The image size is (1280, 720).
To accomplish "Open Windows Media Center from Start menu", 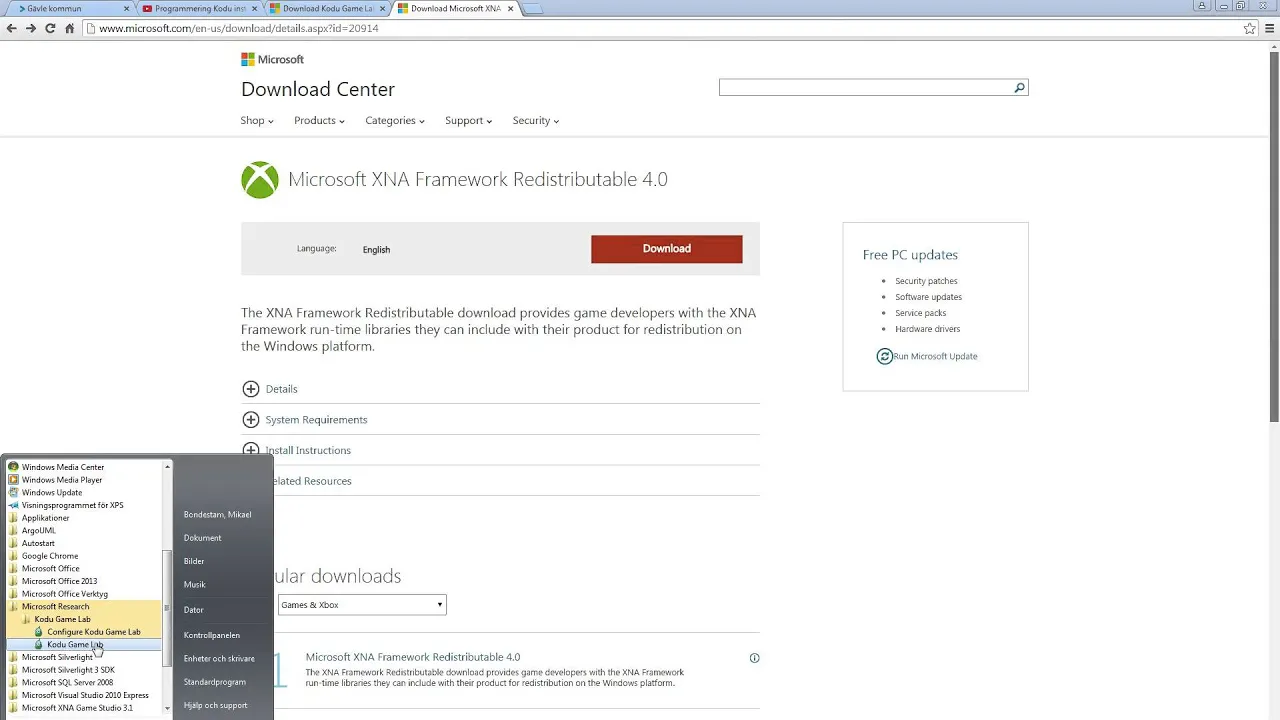I will (63, 467).
